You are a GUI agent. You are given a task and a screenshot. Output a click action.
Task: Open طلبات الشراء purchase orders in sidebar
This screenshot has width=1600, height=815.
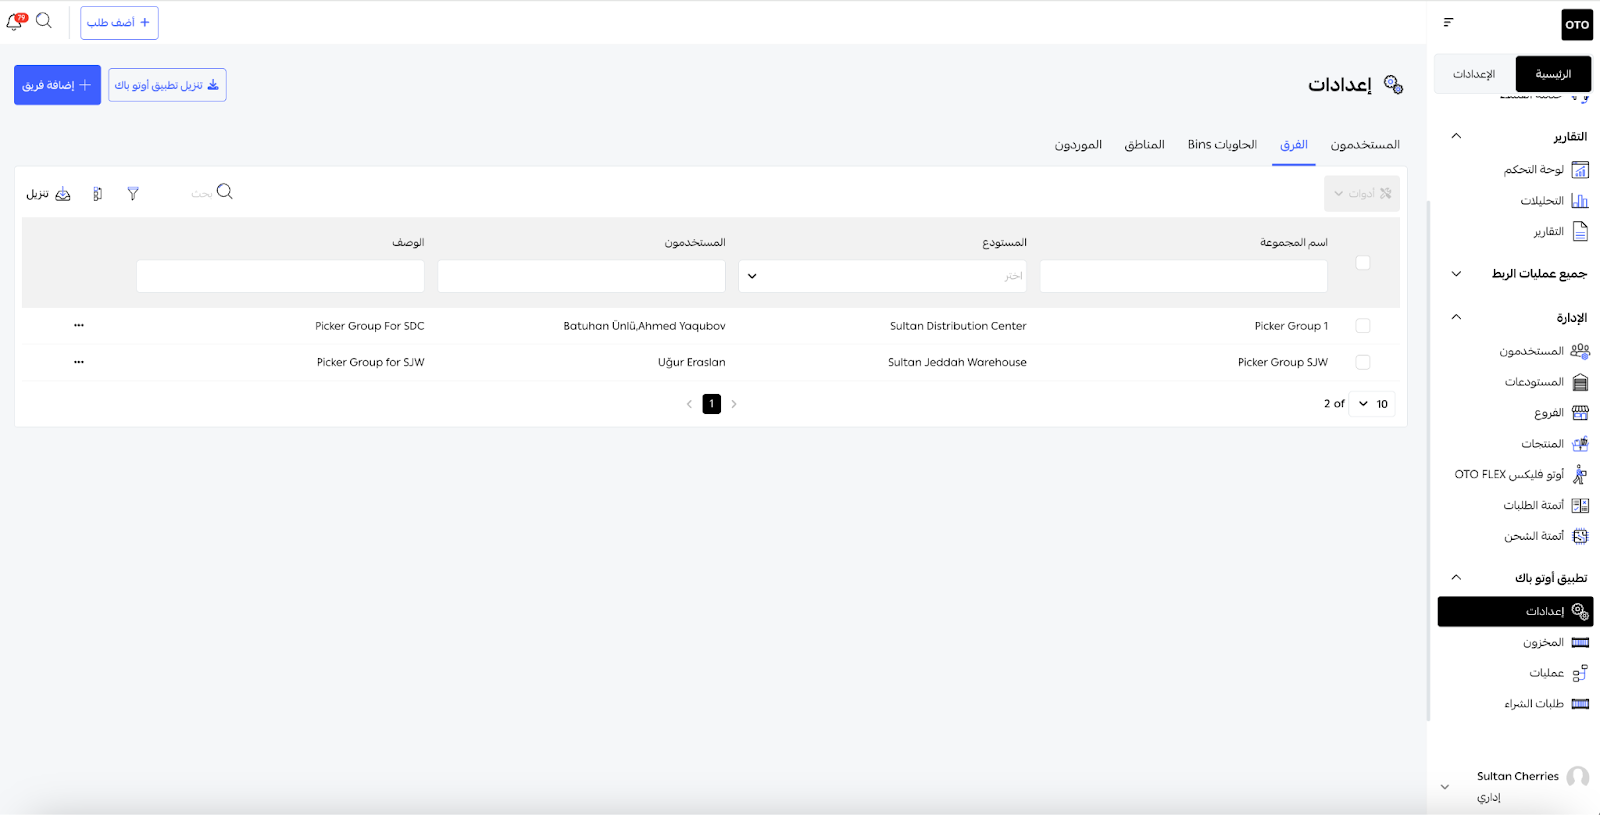[x=1546, y=704]
